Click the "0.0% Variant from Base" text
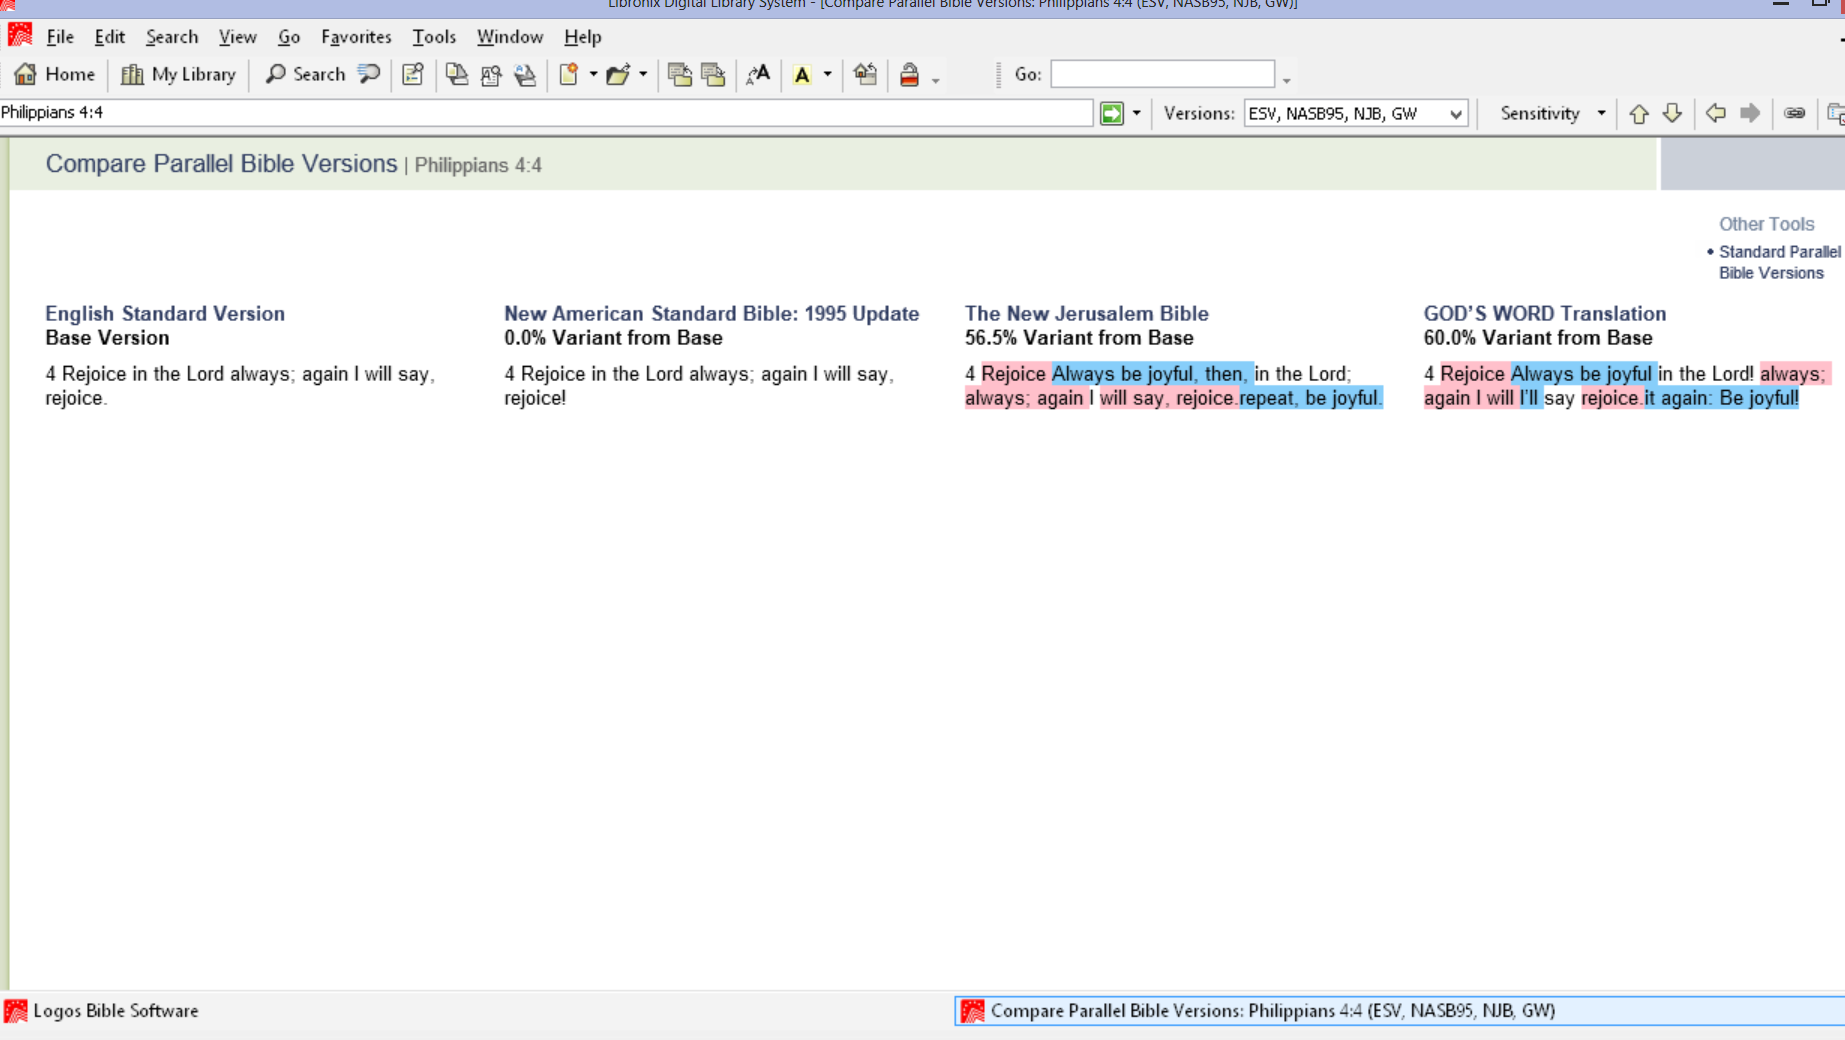This screenshot has width=1845, height=1040. (x=613, y=338)
